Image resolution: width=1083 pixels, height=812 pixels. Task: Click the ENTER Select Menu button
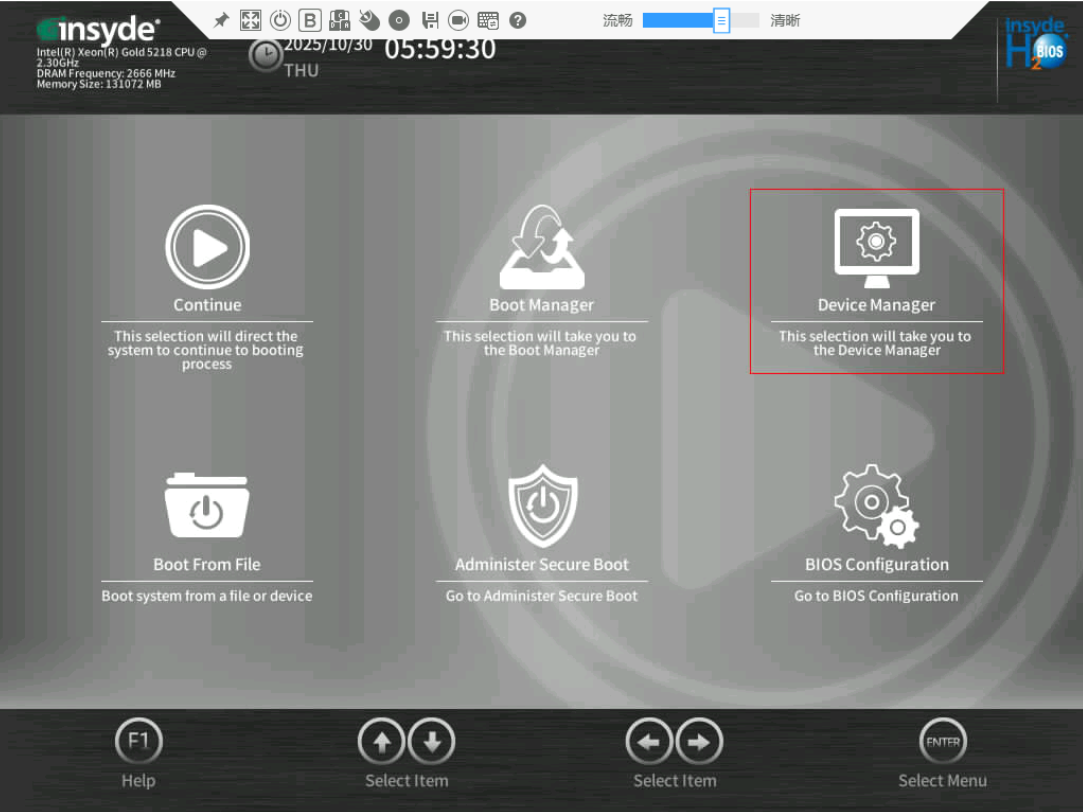pyautogui.click(x=942, y=742)
